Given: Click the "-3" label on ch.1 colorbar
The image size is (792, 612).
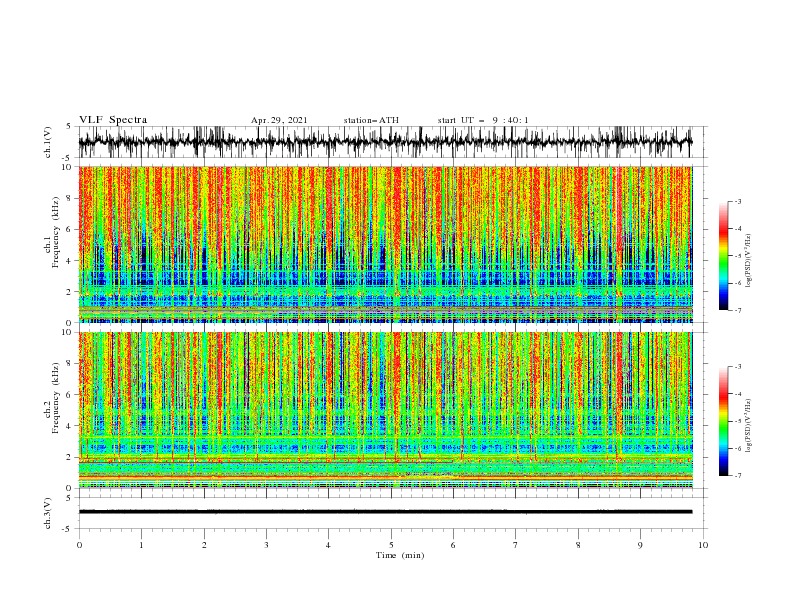Looking at the screenshot, I should (737, 202).
